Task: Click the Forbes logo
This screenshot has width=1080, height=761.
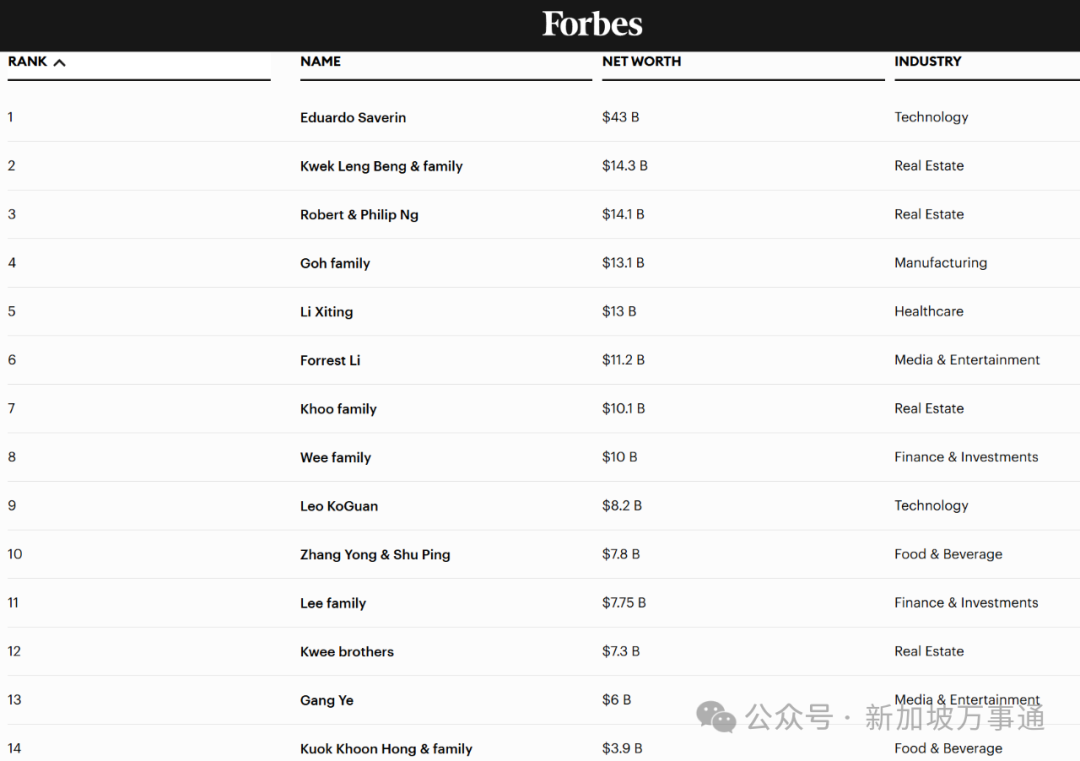Action: point(592,24)
